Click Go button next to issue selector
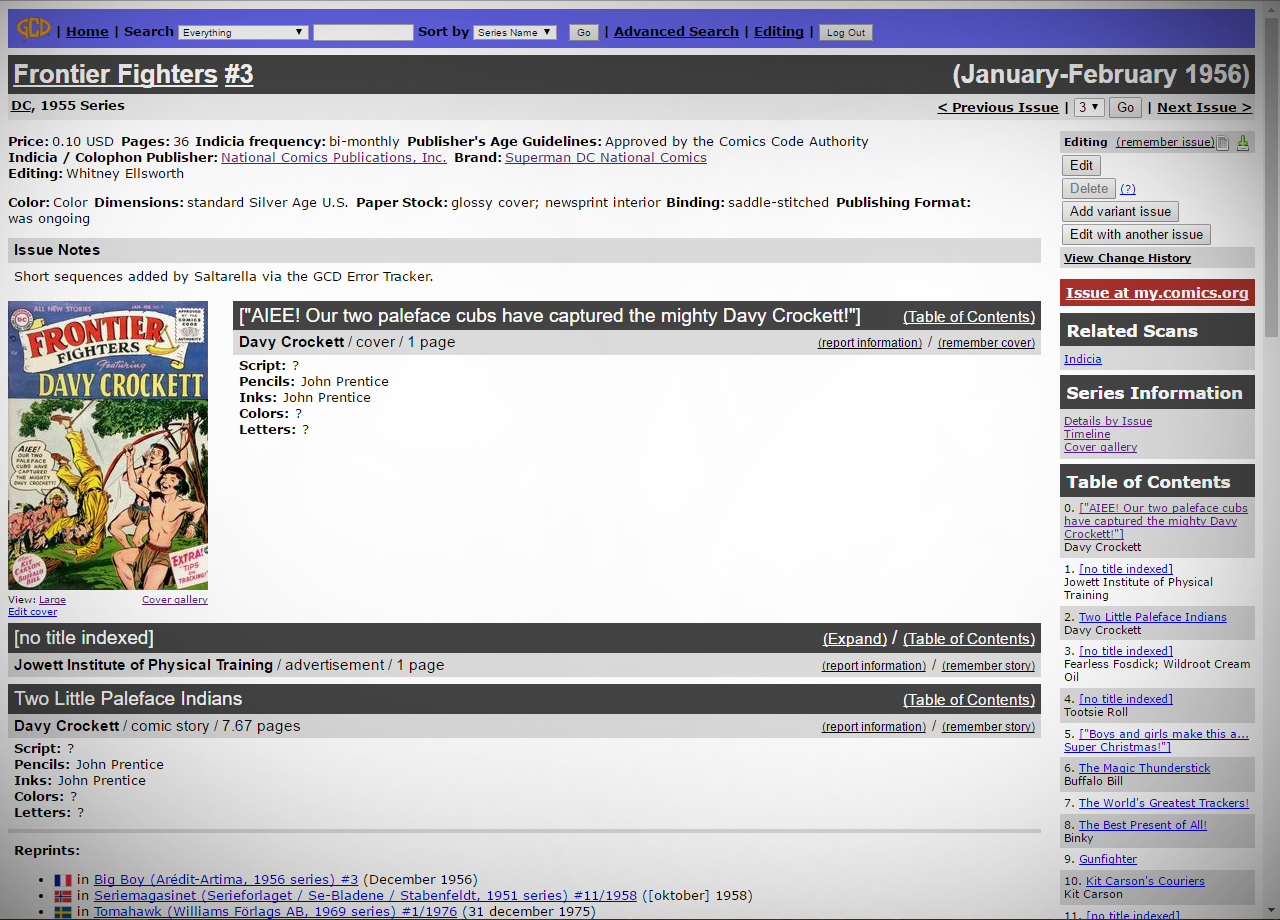1280x920 pixels. [1125, 107]
